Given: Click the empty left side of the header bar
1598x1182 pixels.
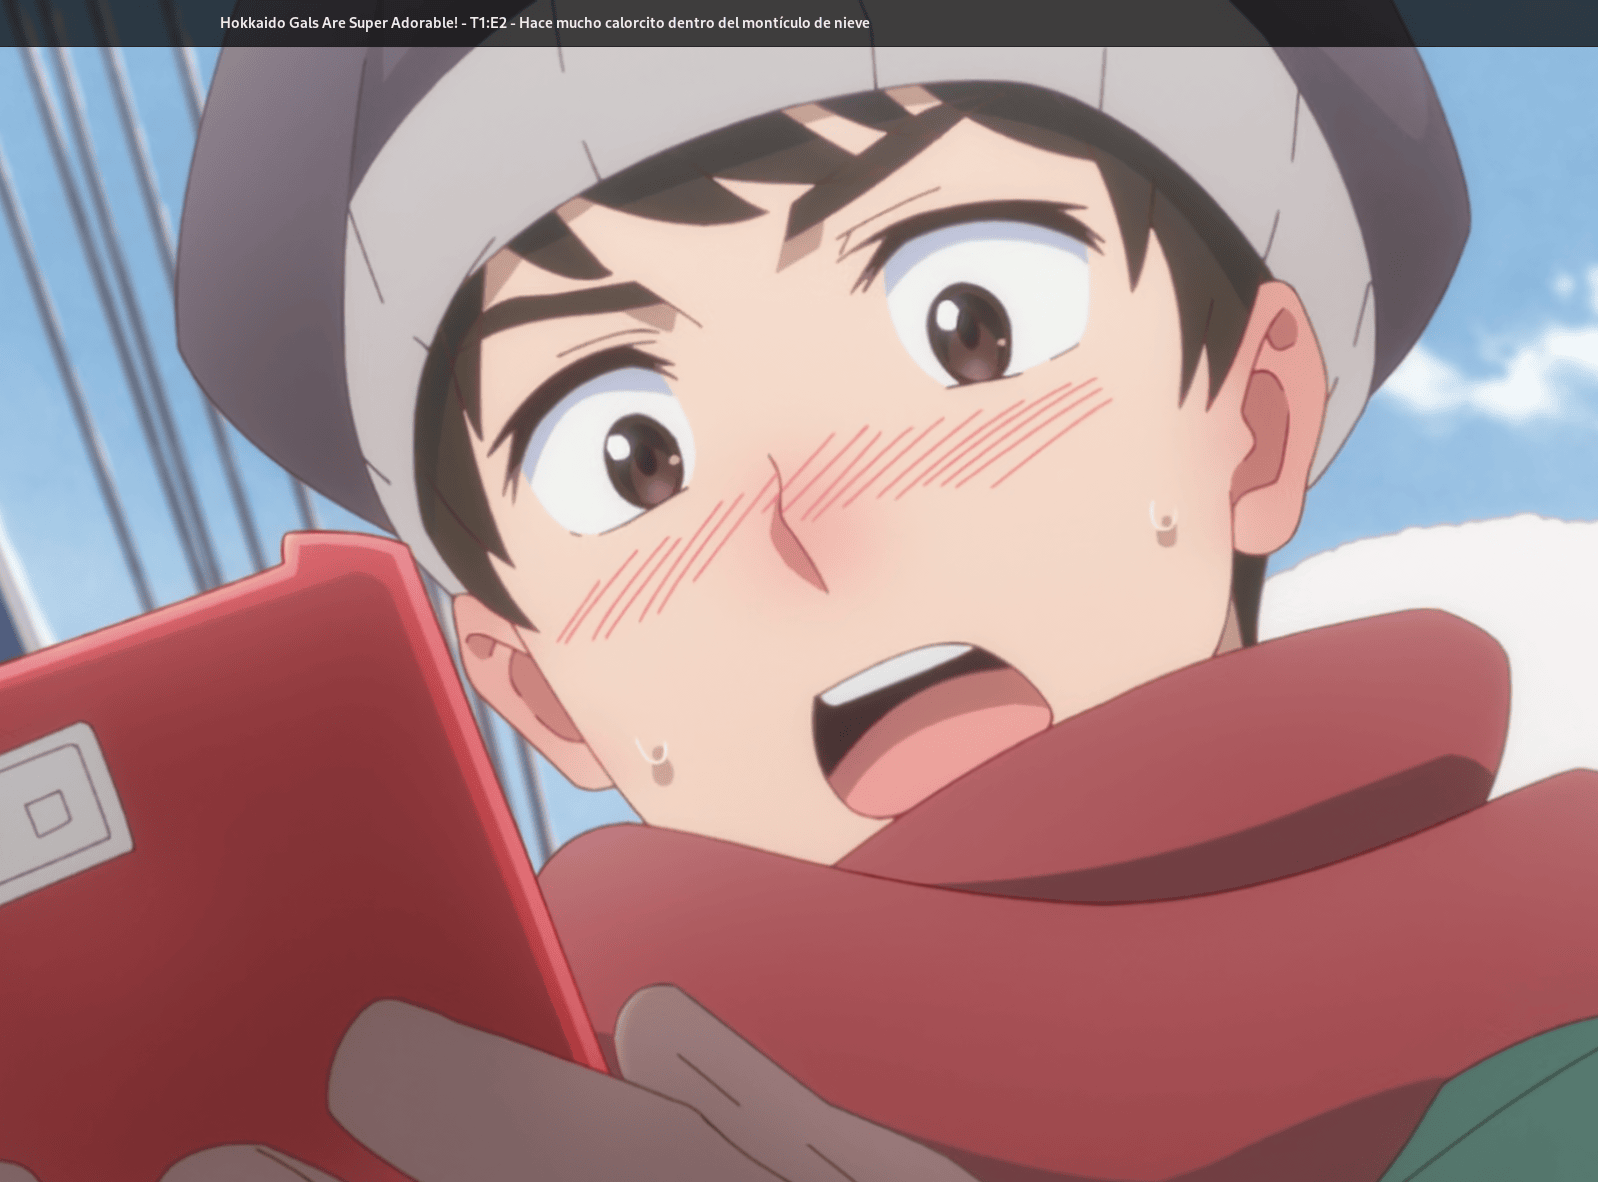Looking at the screenshot, I should tap(100, 22).
